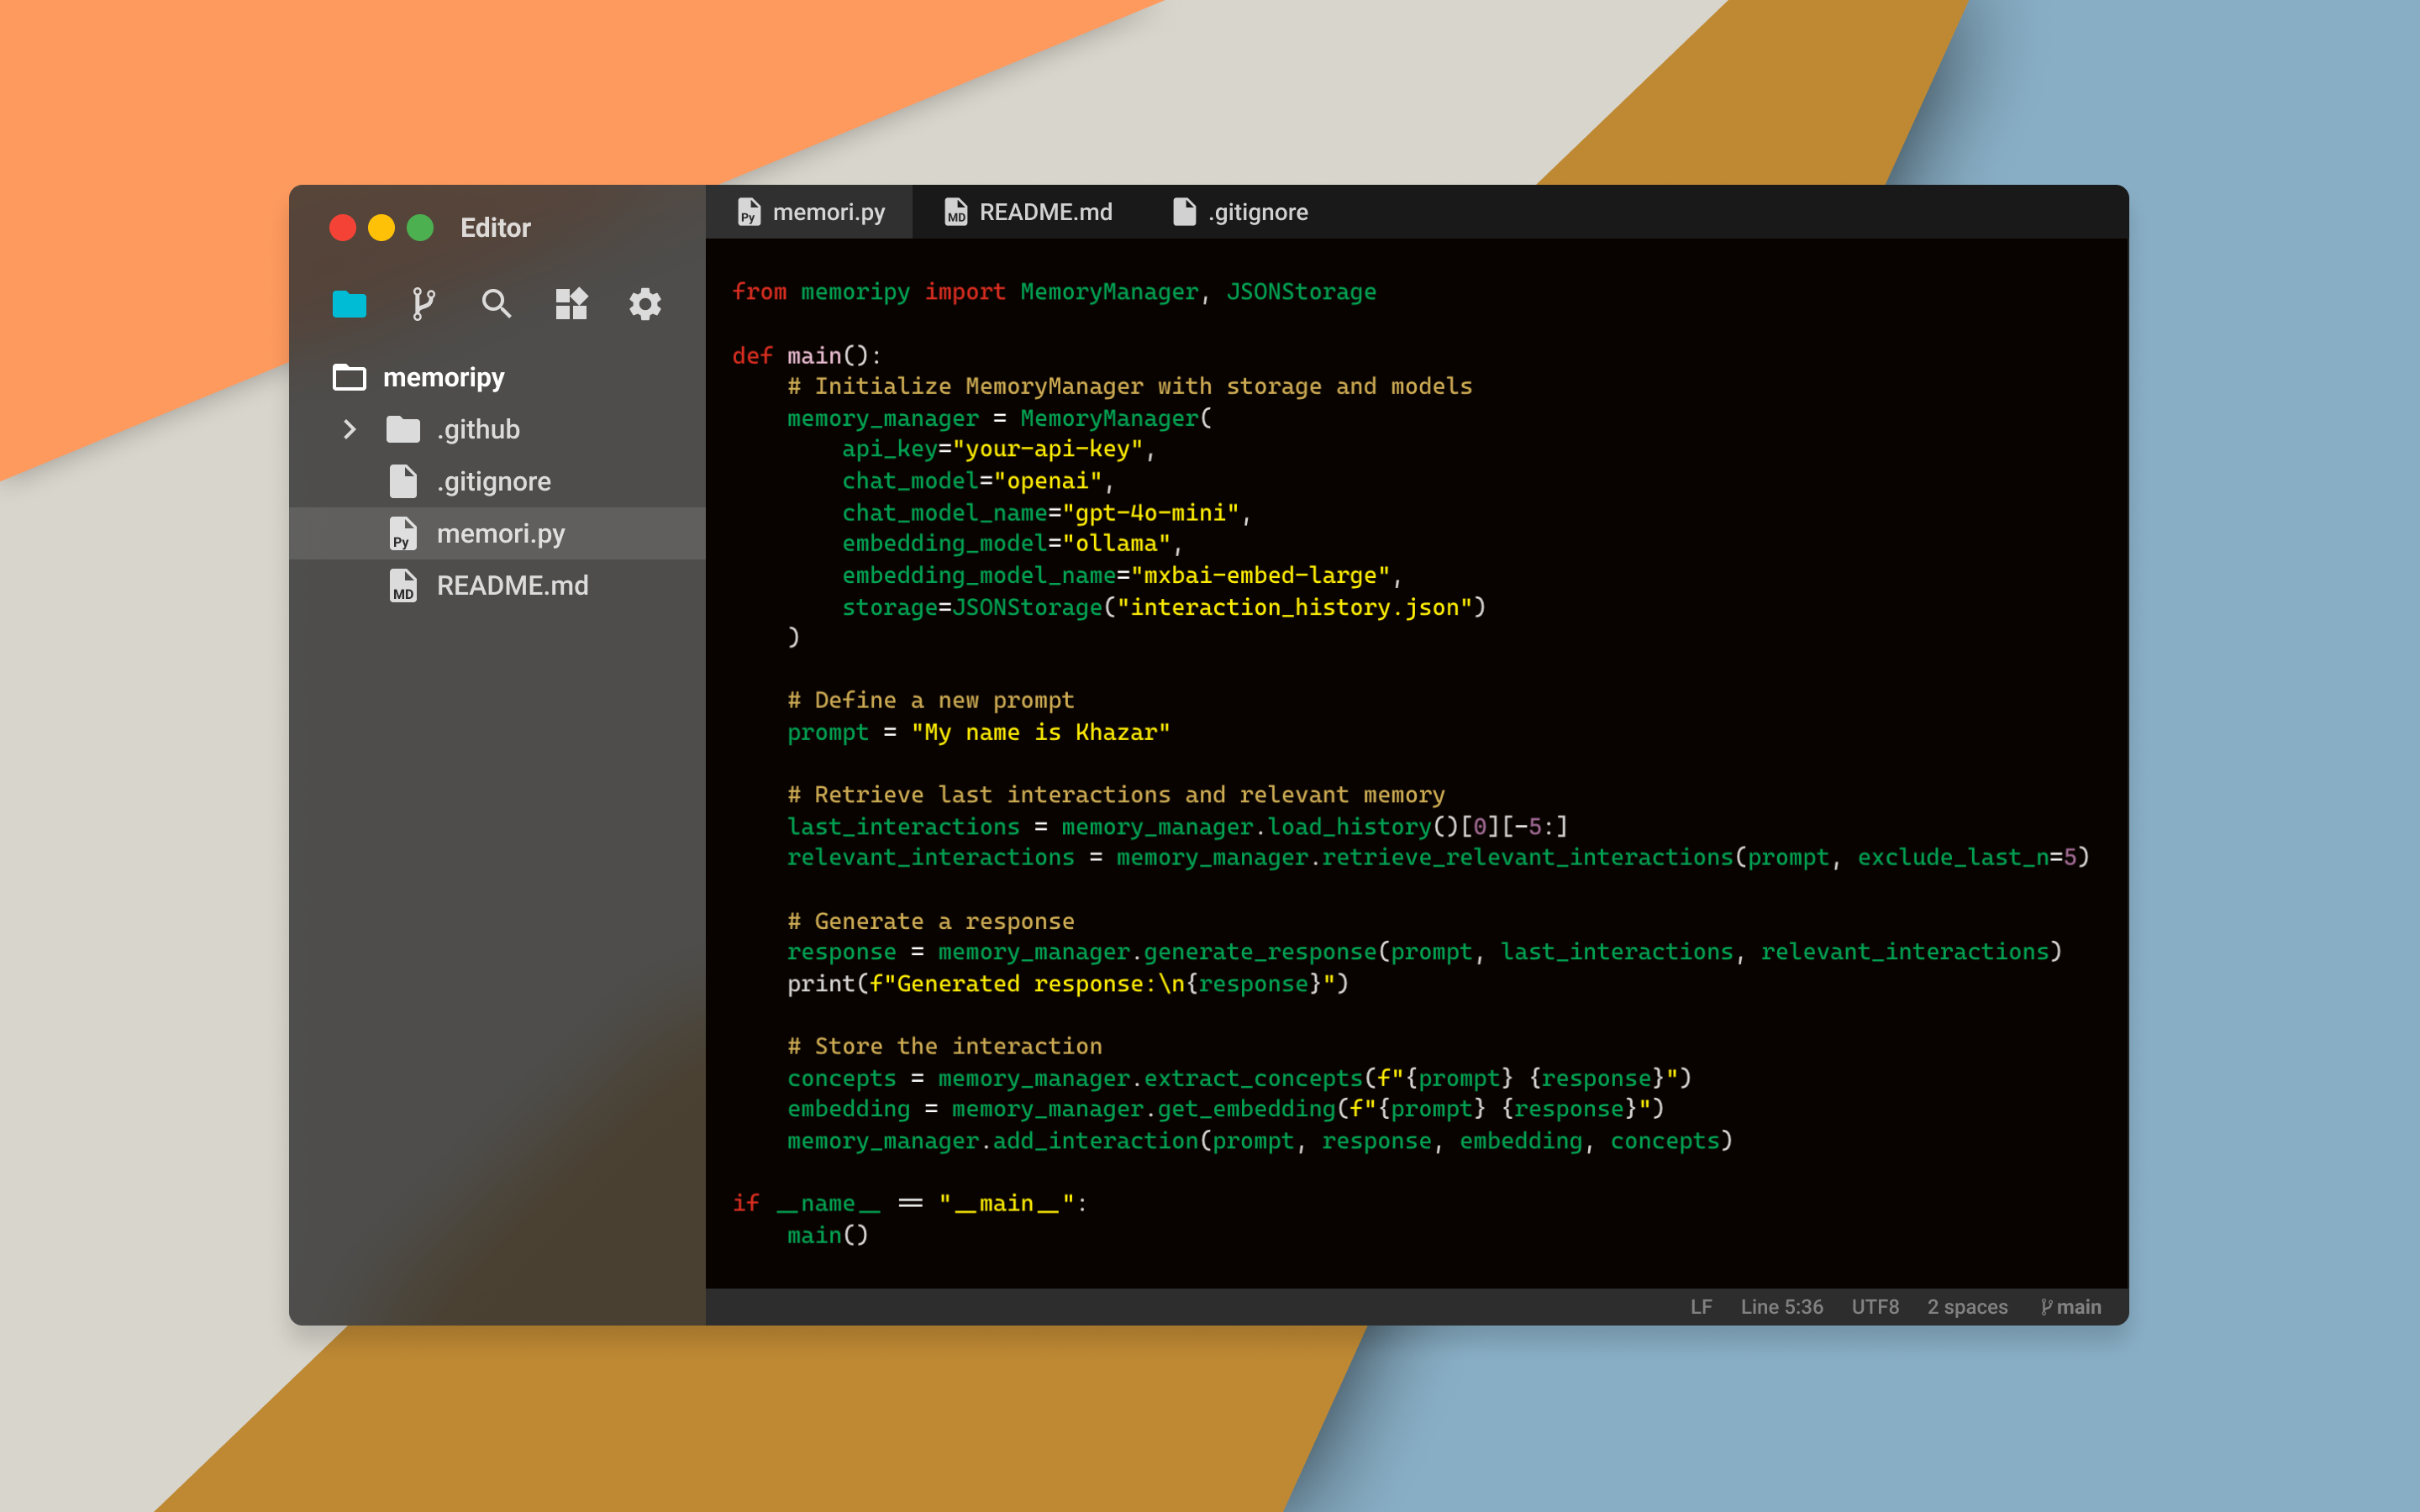The width and height of the screenshot is (2420, 1512).
Task: Click the git branch icon in status bar
Action: tap(2046, 1307)
